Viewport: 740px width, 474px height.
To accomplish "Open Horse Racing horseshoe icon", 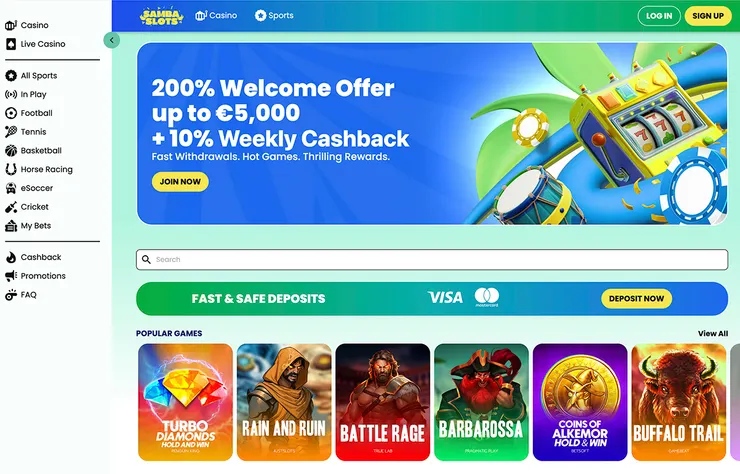I will (11, 169).
